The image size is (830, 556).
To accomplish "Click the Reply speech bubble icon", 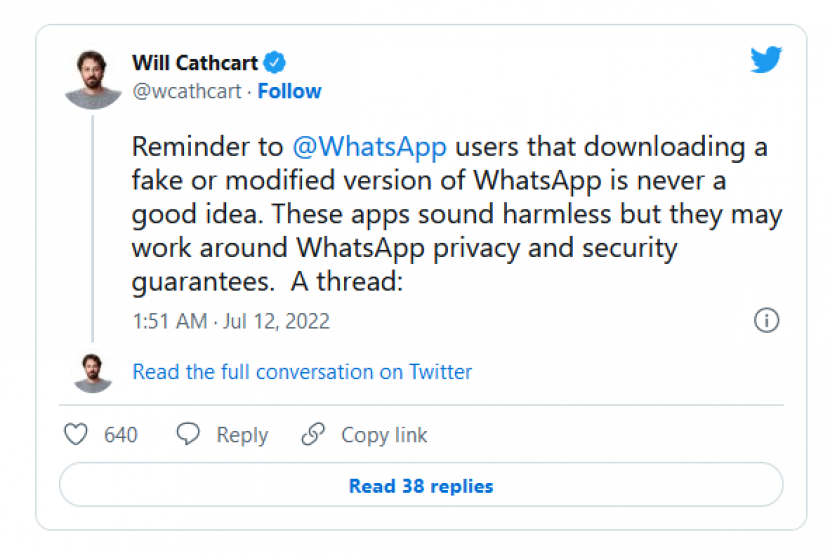I will click(x=188, y=435).
